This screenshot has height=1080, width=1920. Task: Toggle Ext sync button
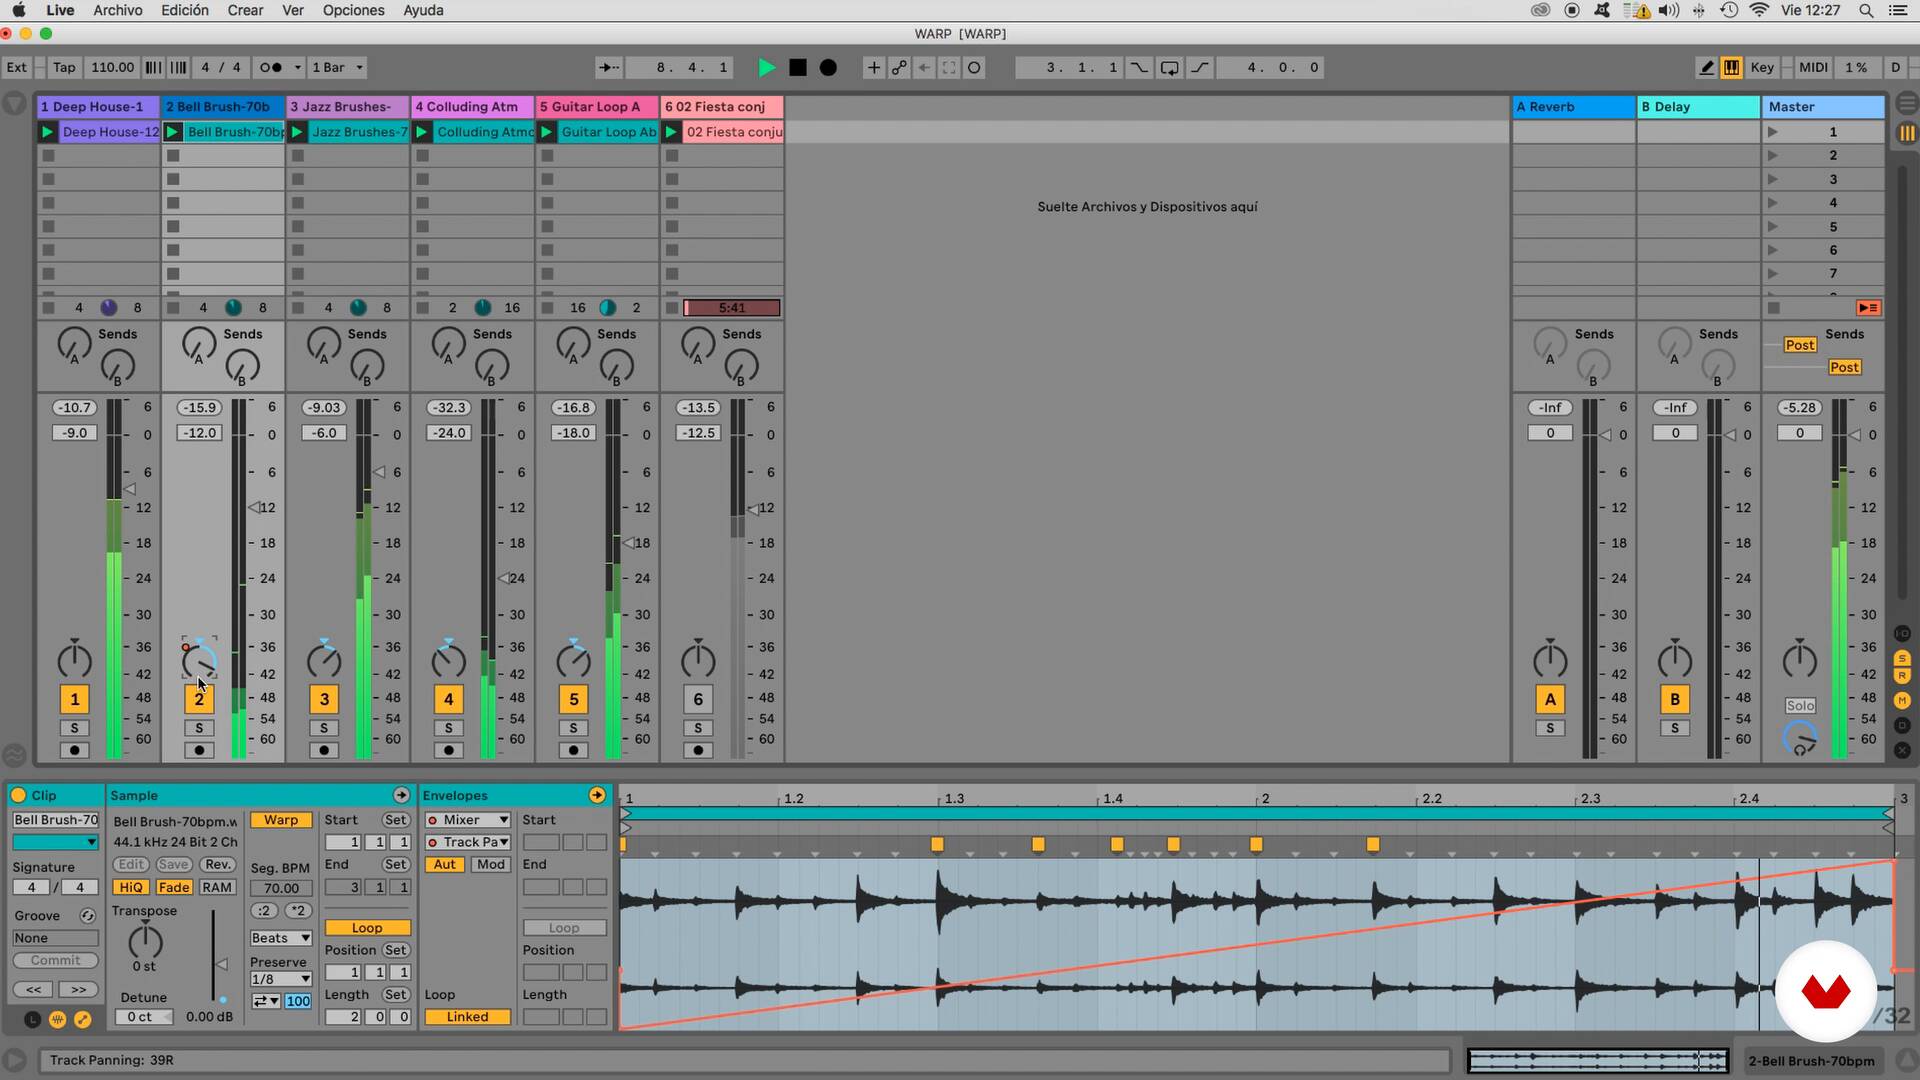[x=17, y=67]
